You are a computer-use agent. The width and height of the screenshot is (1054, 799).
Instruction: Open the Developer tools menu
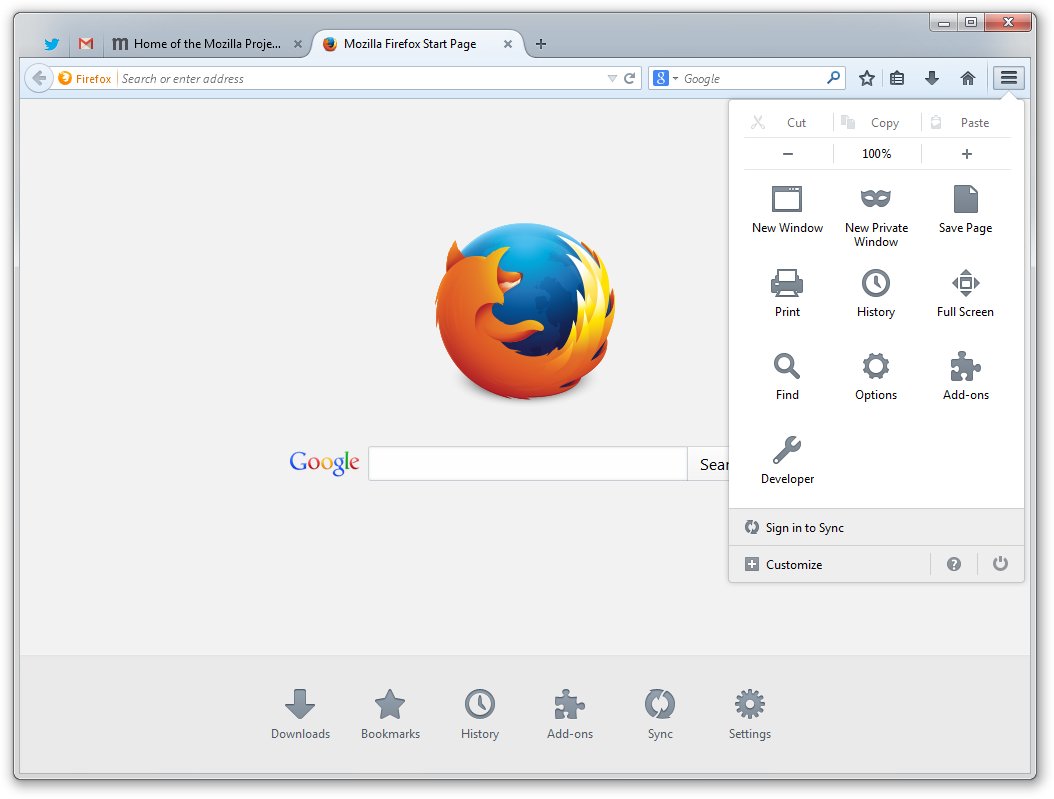click(x=786, y=460)
